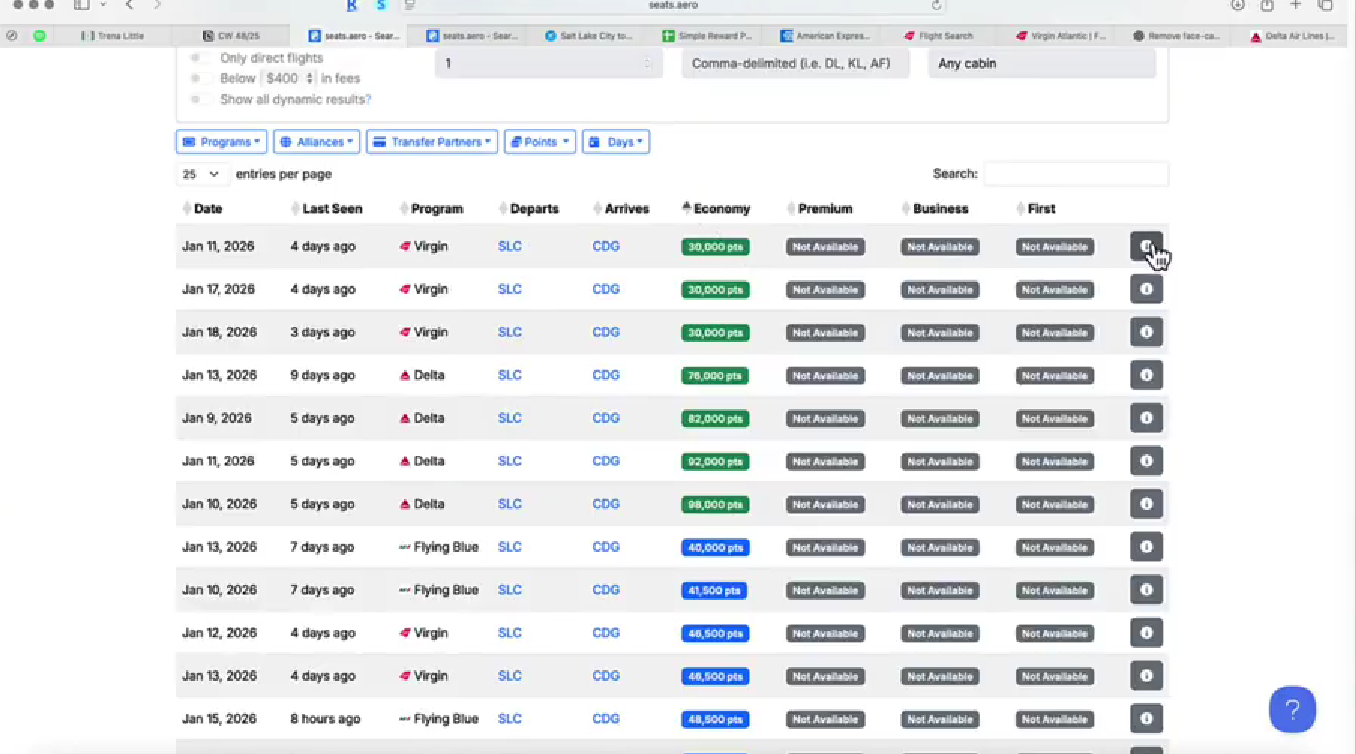Viewport: 1356px width, 754px height.
Task: Open the Any cabin selector
Action: coord(1042,63)
